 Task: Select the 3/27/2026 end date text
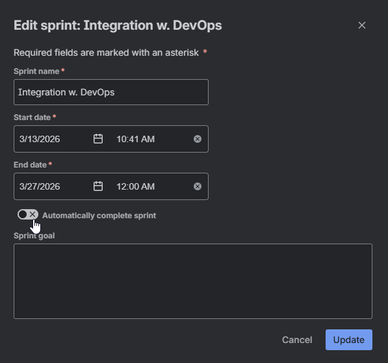[40, 186]
